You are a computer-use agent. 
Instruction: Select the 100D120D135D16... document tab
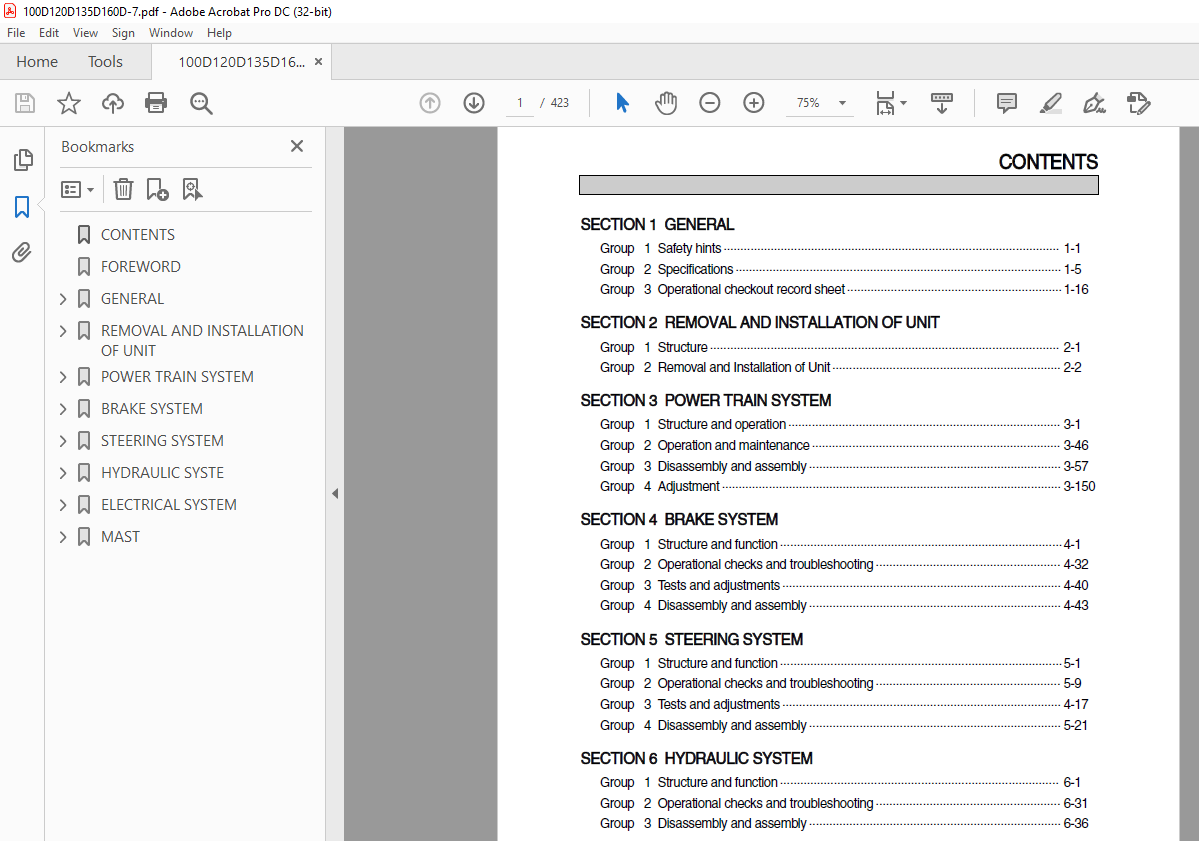pyautogui.click(x=242, y=62)
